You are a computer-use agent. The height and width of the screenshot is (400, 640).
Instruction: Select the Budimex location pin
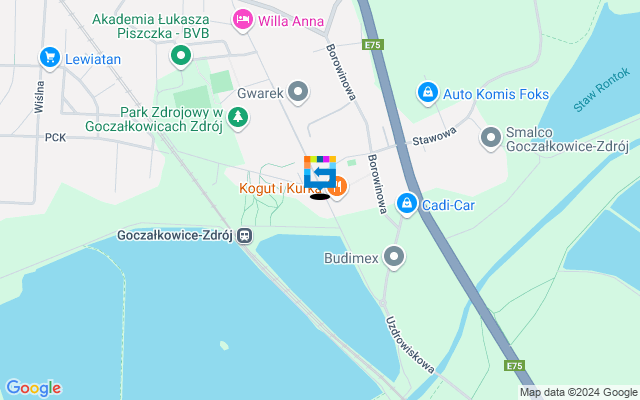394,258
